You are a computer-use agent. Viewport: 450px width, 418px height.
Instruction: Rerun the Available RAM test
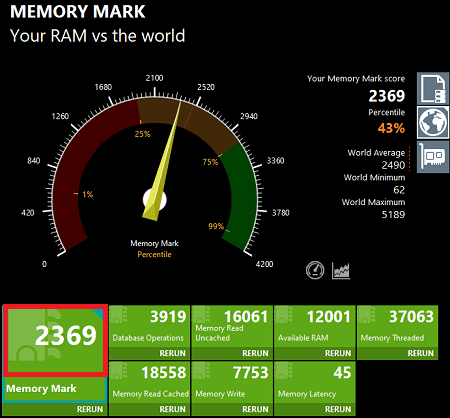click(x=338, y=353)
